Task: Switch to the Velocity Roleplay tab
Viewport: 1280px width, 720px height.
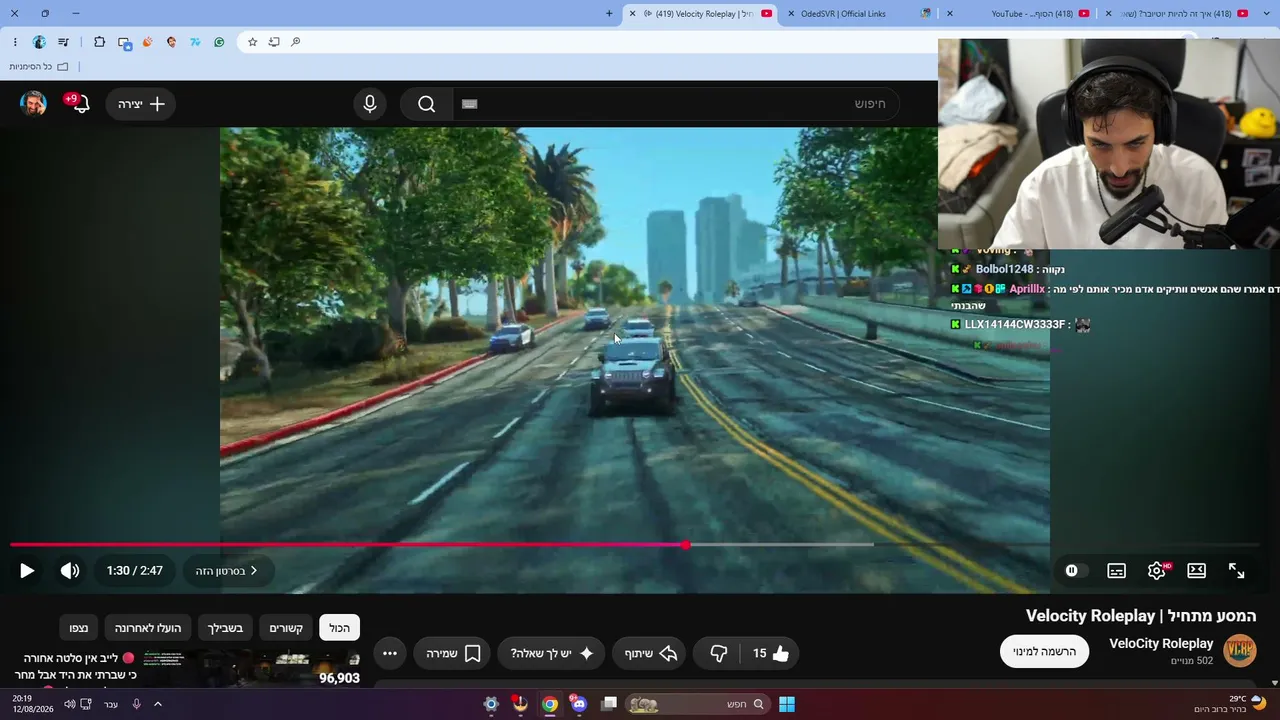Action: 700,14
